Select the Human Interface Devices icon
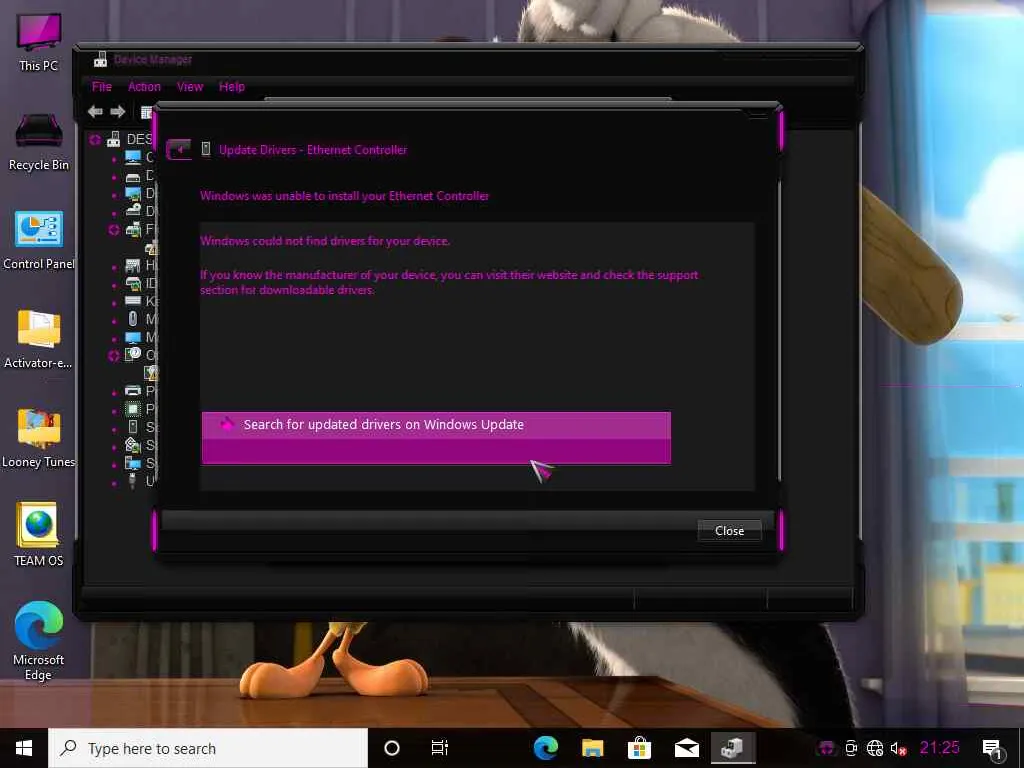1024x768 pixels. (133, 265)
